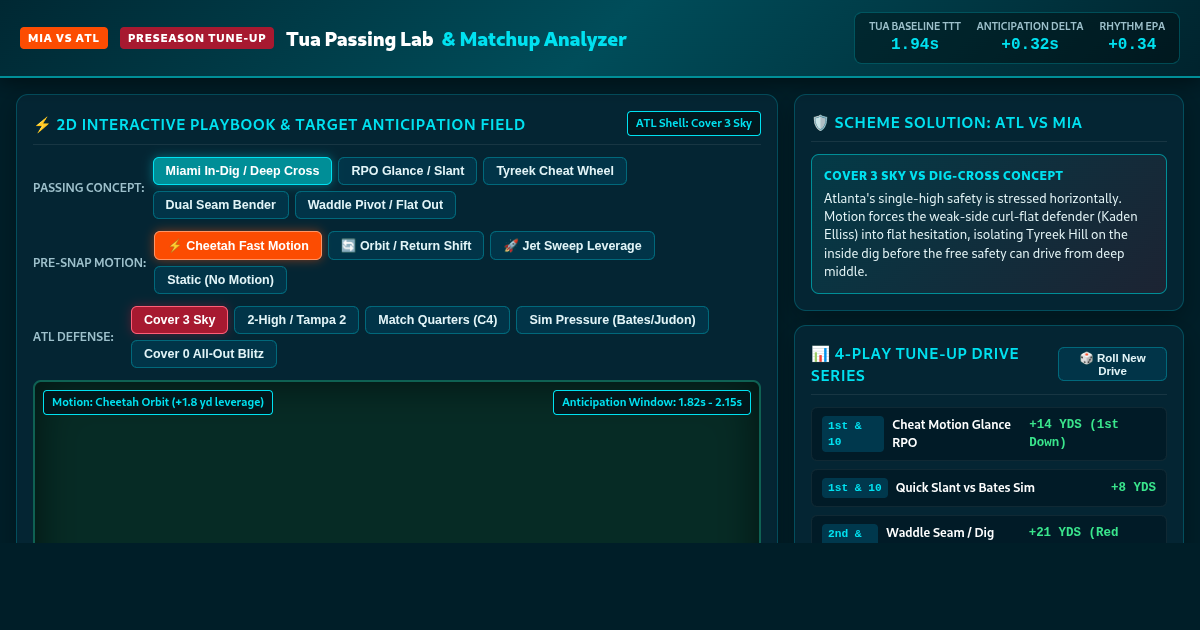This screenshot has width=1200, height=630.
Task: Click Anticipation Delta value +0.32s
Action: [x=1030, y=44]
